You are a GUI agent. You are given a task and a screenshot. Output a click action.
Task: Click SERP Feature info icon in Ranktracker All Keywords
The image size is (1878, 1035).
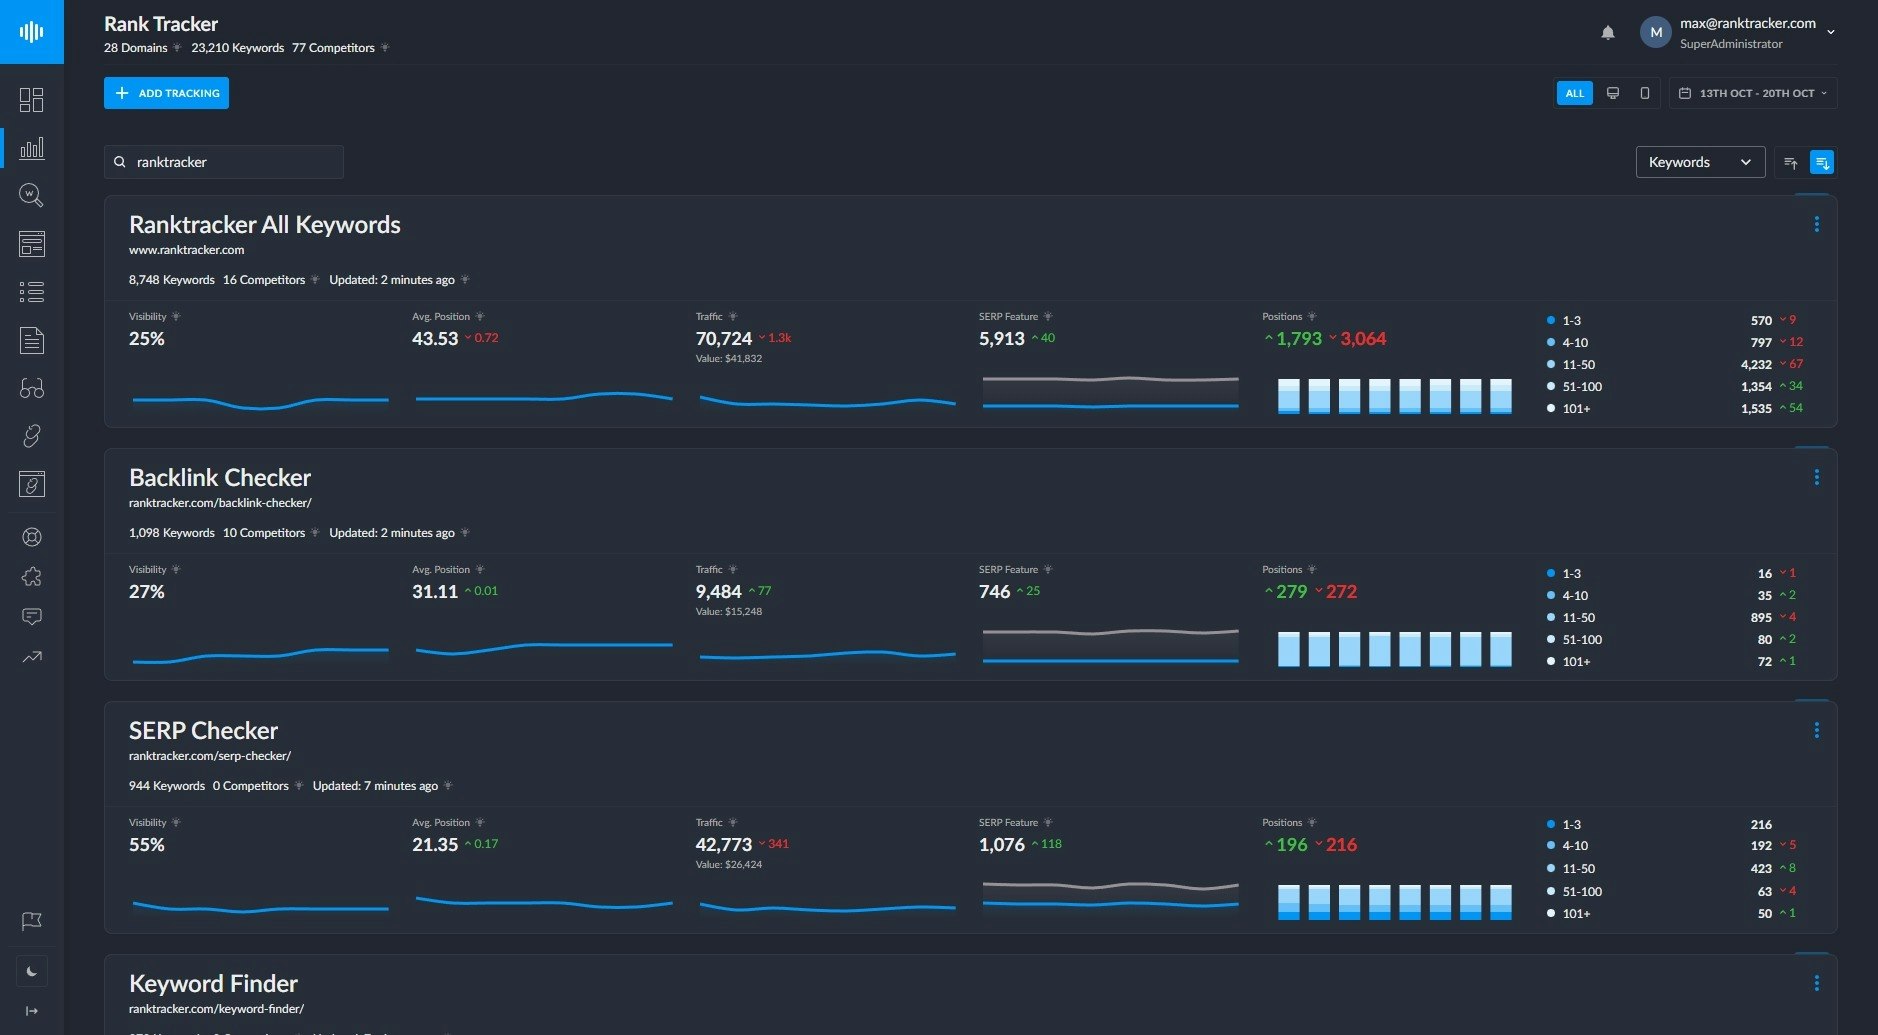tap(1048, 317)
